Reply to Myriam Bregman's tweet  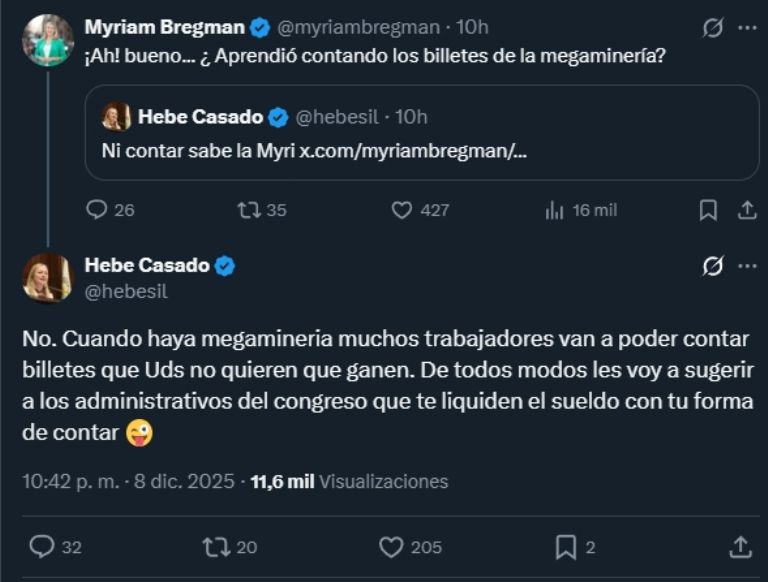(x=97, y=210)
